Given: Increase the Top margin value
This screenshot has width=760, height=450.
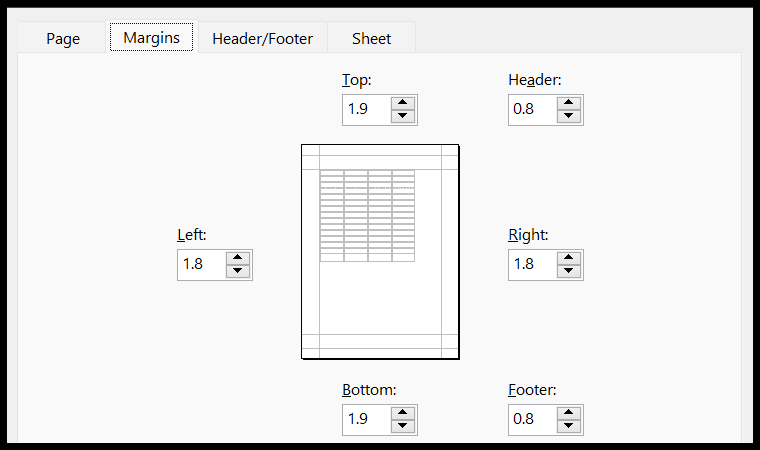Looking at the screenshot, I should point(402,103).
